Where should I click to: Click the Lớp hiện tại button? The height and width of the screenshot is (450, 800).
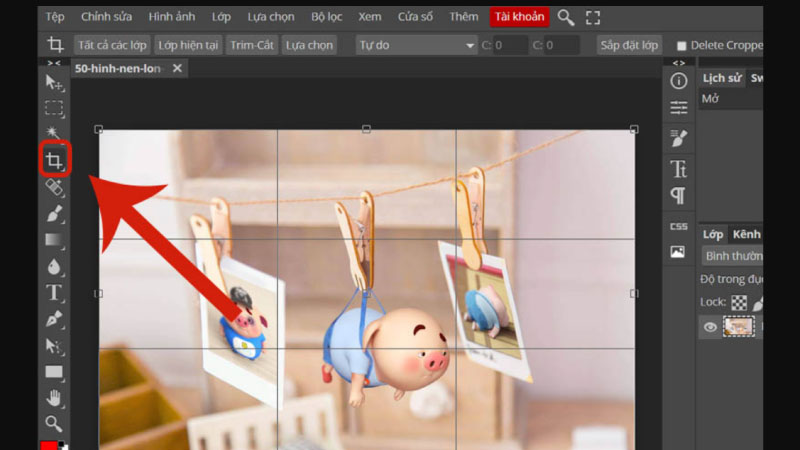(x=188, y=45)
